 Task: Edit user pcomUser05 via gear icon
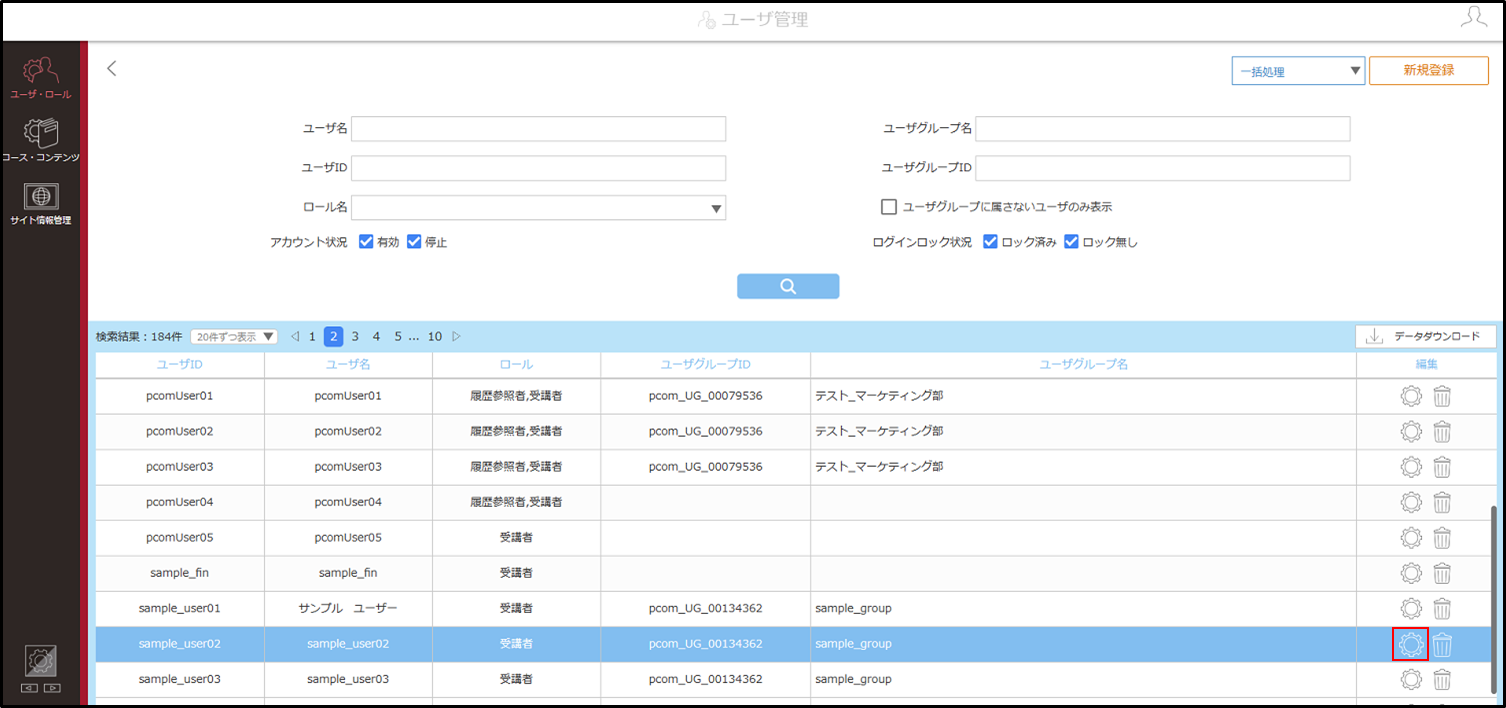pyautogui.click(x=1410, y=538)
